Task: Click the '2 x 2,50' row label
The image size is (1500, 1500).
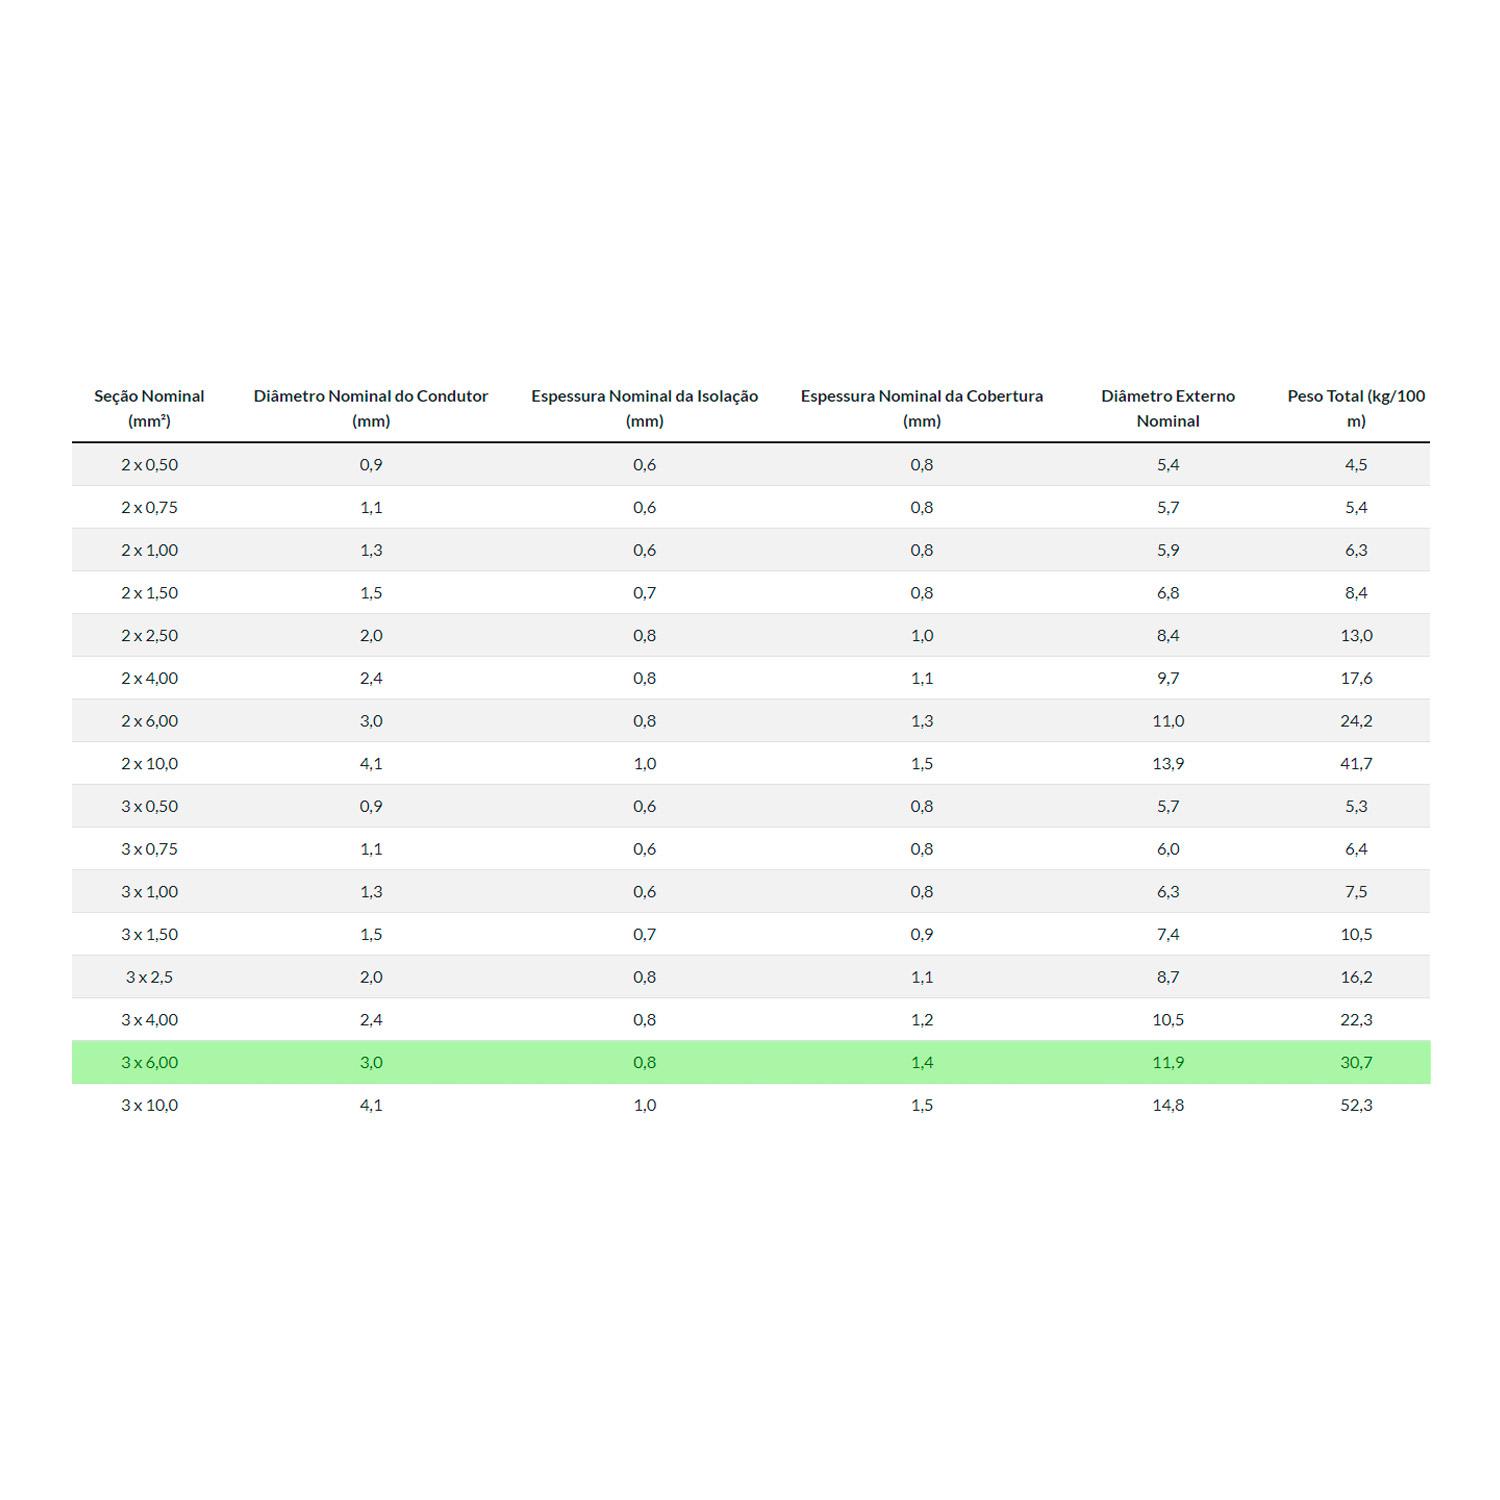Action: coord(149,635)
